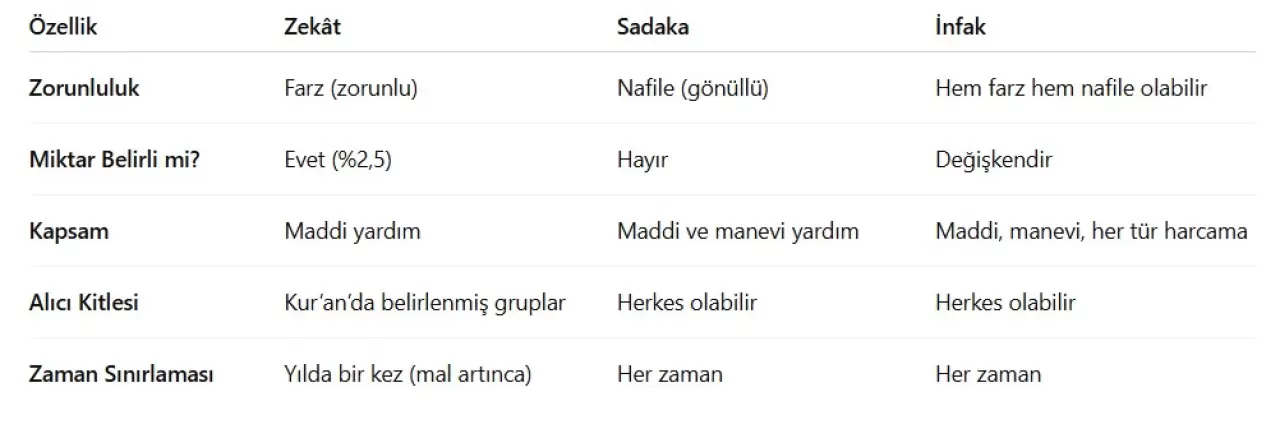Click the Sadaka column header
The width and height of the screenshot is (1280, 438).
click(x=652, y=27)
